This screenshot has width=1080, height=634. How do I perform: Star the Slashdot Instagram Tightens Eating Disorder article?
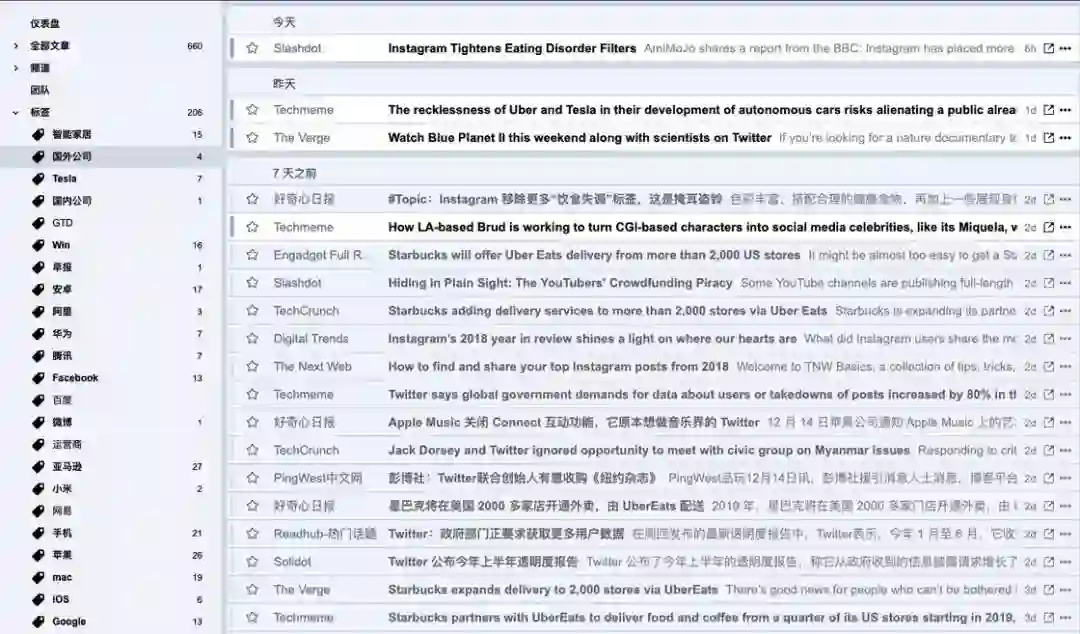click(x=252, y=48)
